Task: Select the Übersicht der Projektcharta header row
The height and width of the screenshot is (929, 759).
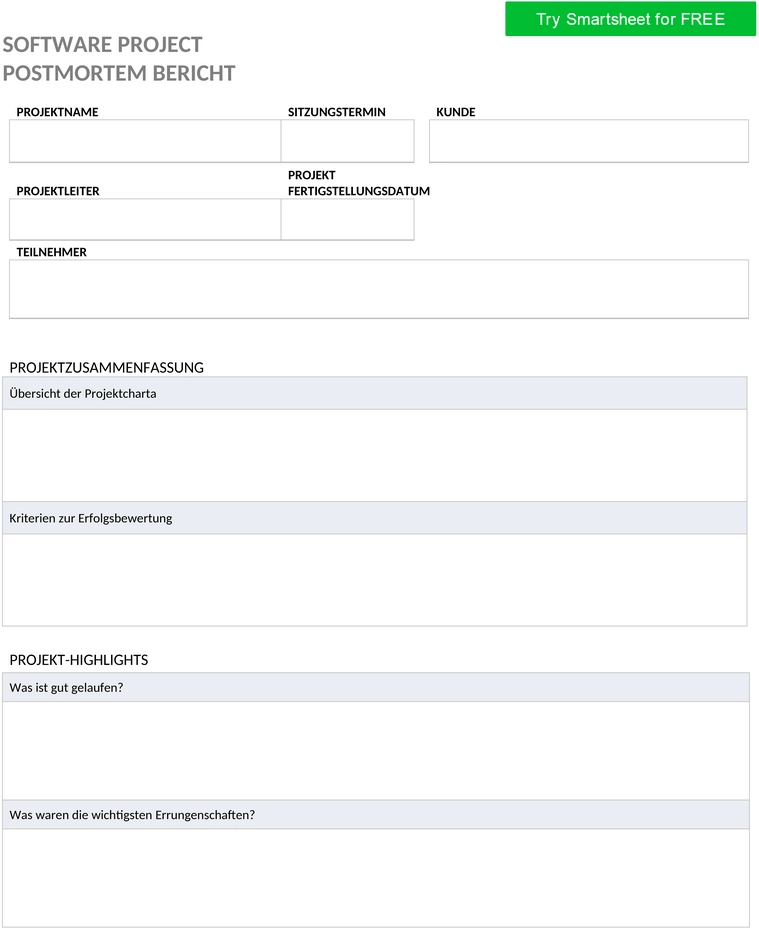Action: 374,393
